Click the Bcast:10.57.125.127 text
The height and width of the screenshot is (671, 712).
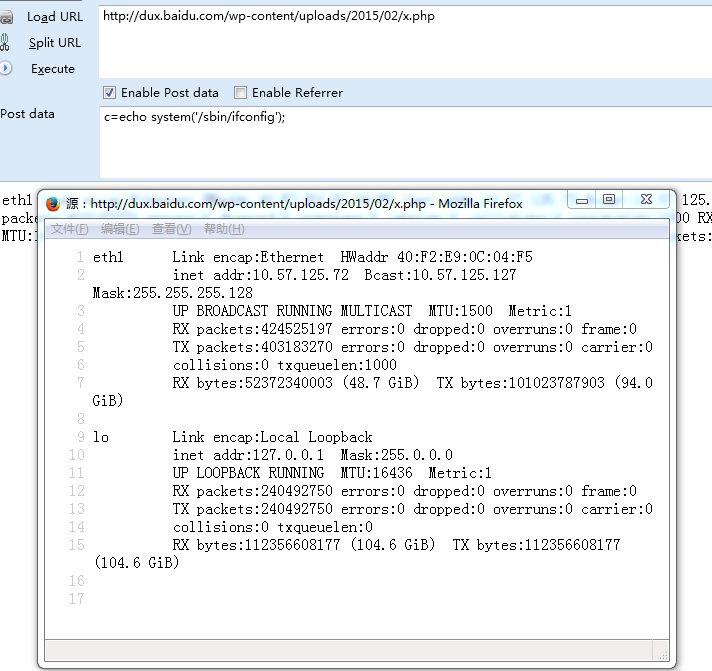440,275
